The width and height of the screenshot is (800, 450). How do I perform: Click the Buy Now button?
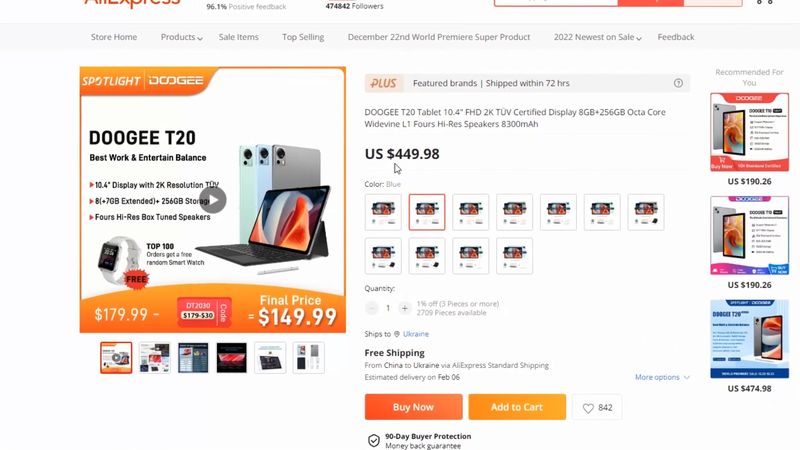(413, 407)
